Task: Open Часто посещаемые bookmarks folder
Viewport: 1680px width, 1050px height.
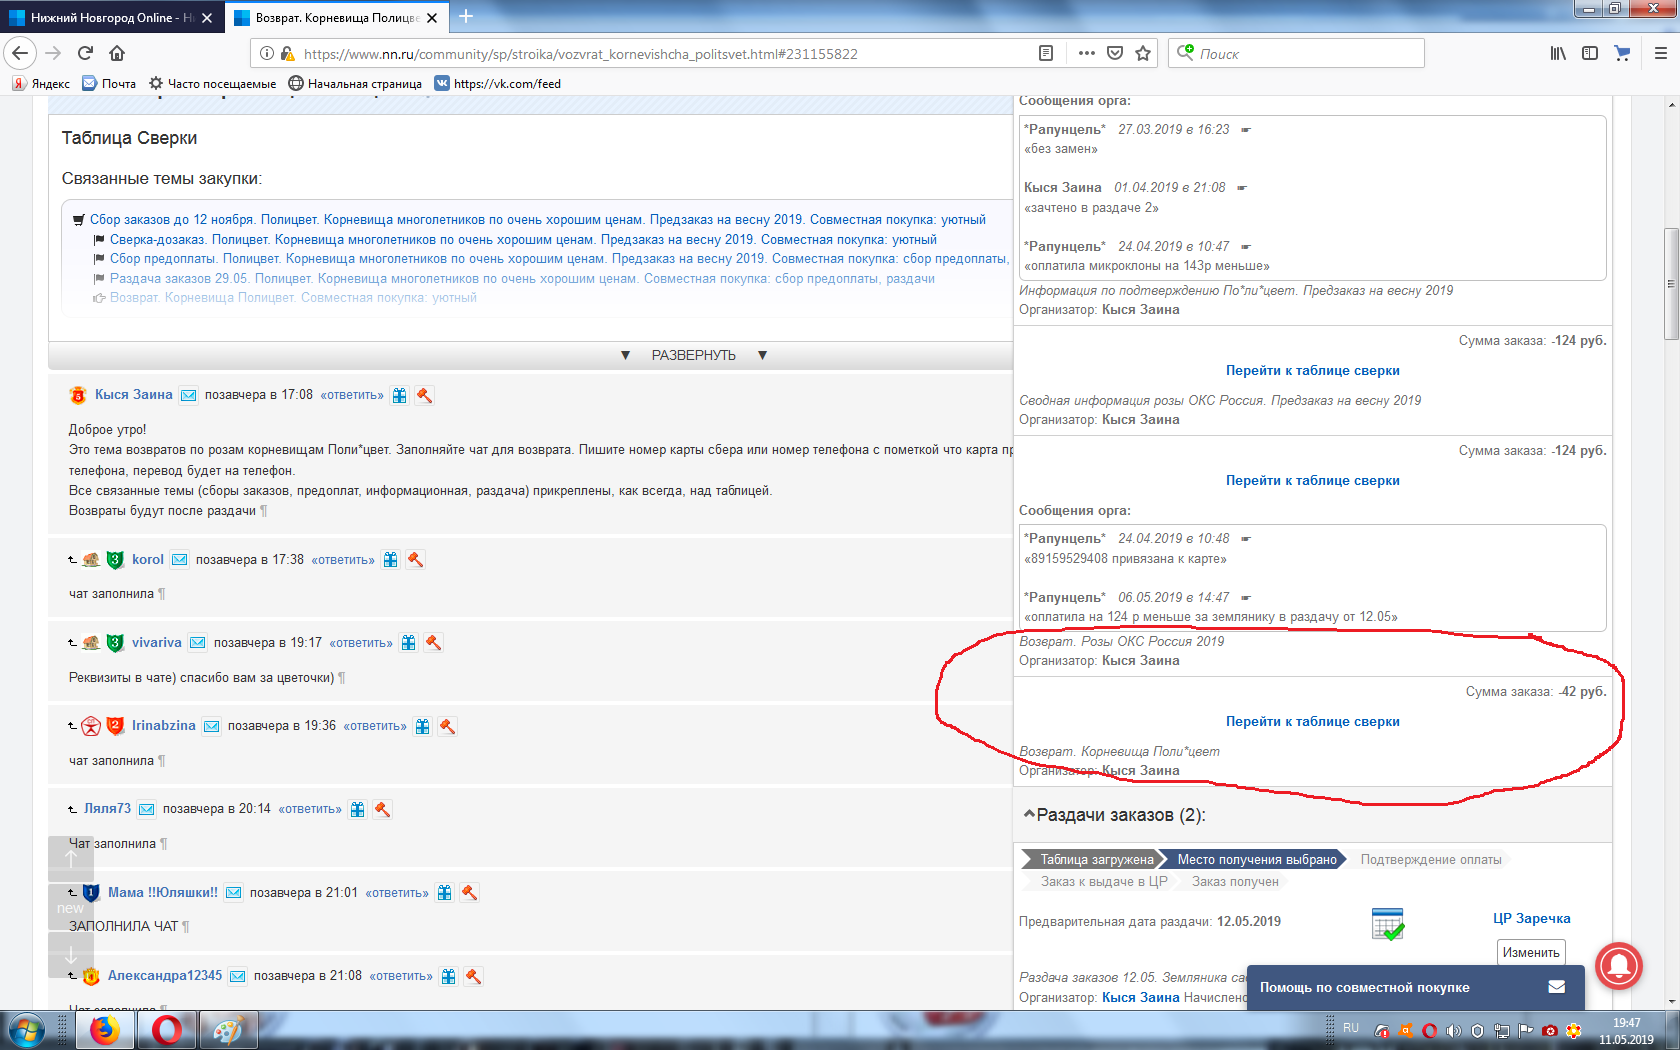Action: [212, 83]
